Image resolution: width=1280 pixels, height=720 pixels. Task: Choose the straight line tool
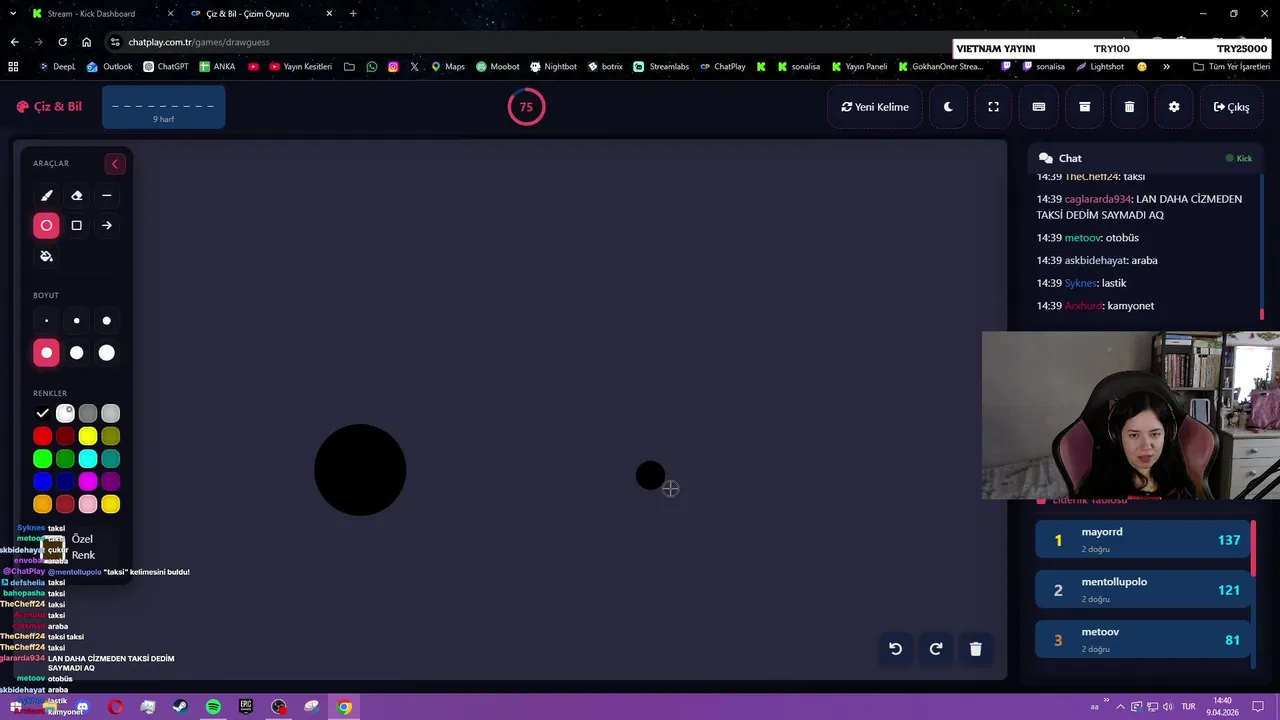coord(106,196)
